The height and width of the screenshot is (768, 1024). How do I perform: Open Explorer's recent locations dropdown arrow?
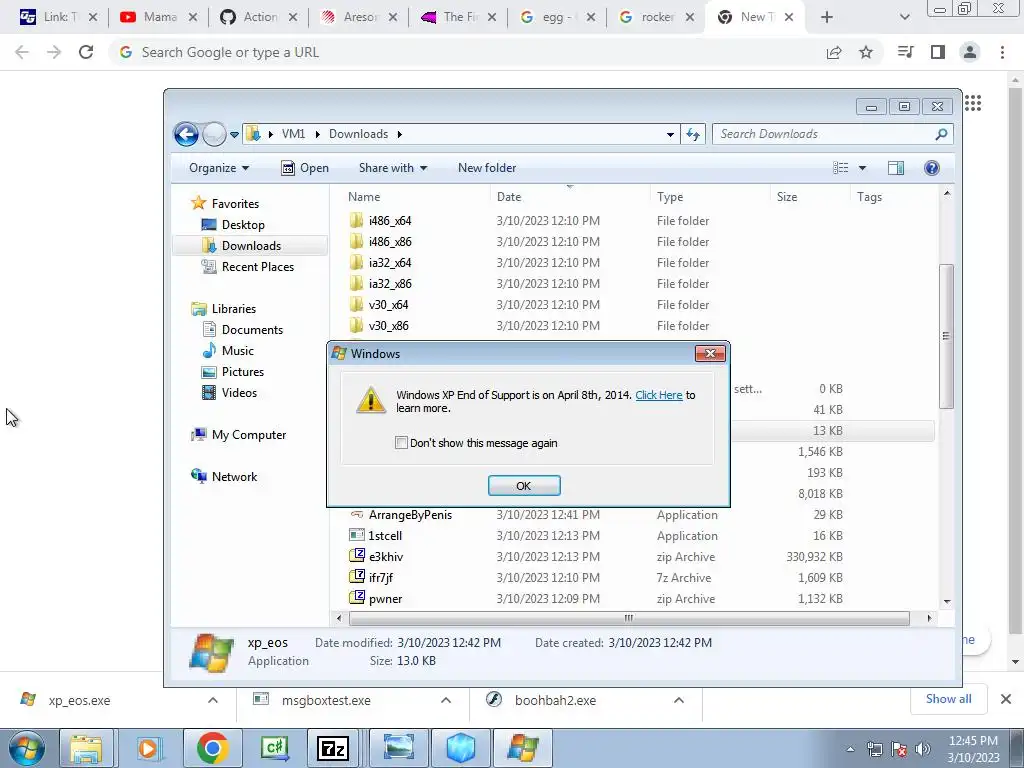(x=234, y=135)
